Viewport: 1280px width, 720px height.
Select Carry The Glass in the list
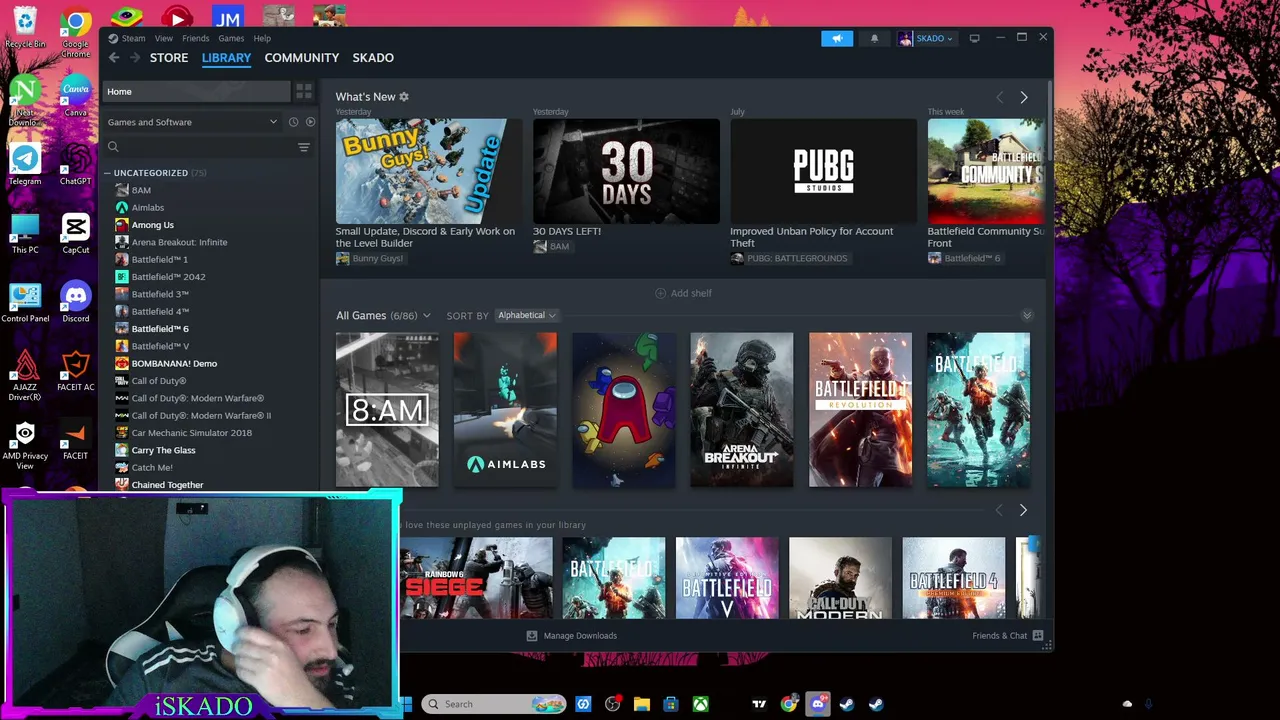tap(163, 450)
